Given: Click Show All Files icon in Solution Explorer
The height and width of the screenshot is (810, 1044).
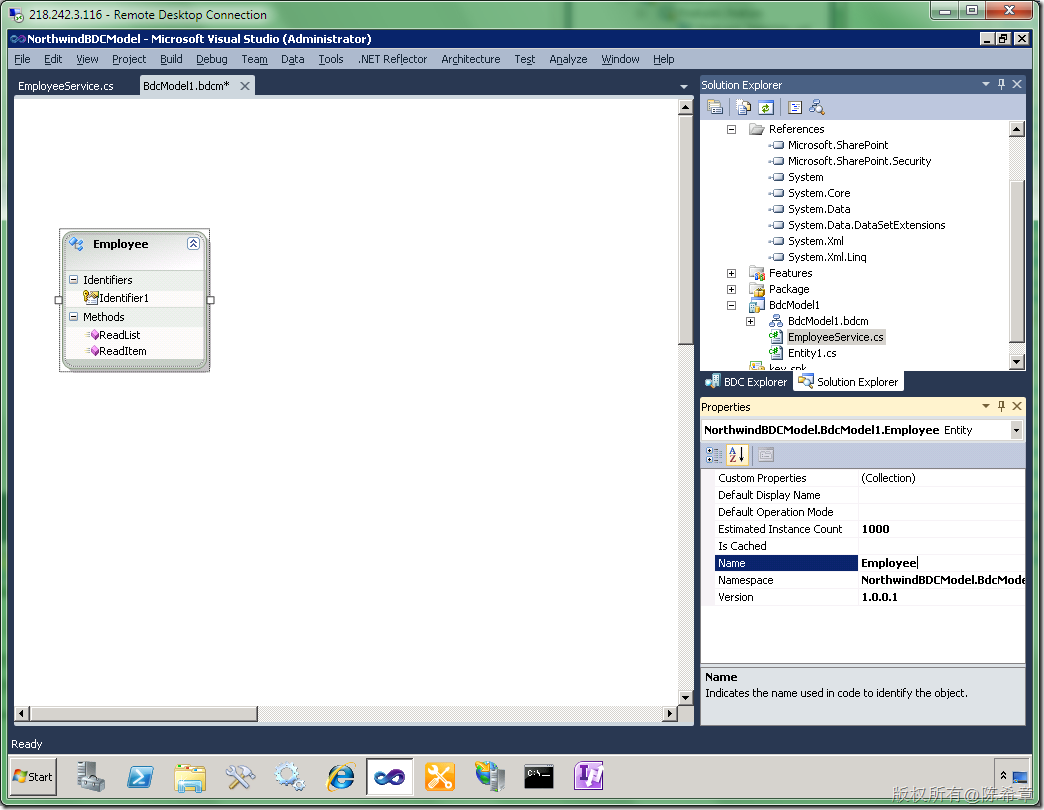Looking at the screenshot, I should 744,107.
